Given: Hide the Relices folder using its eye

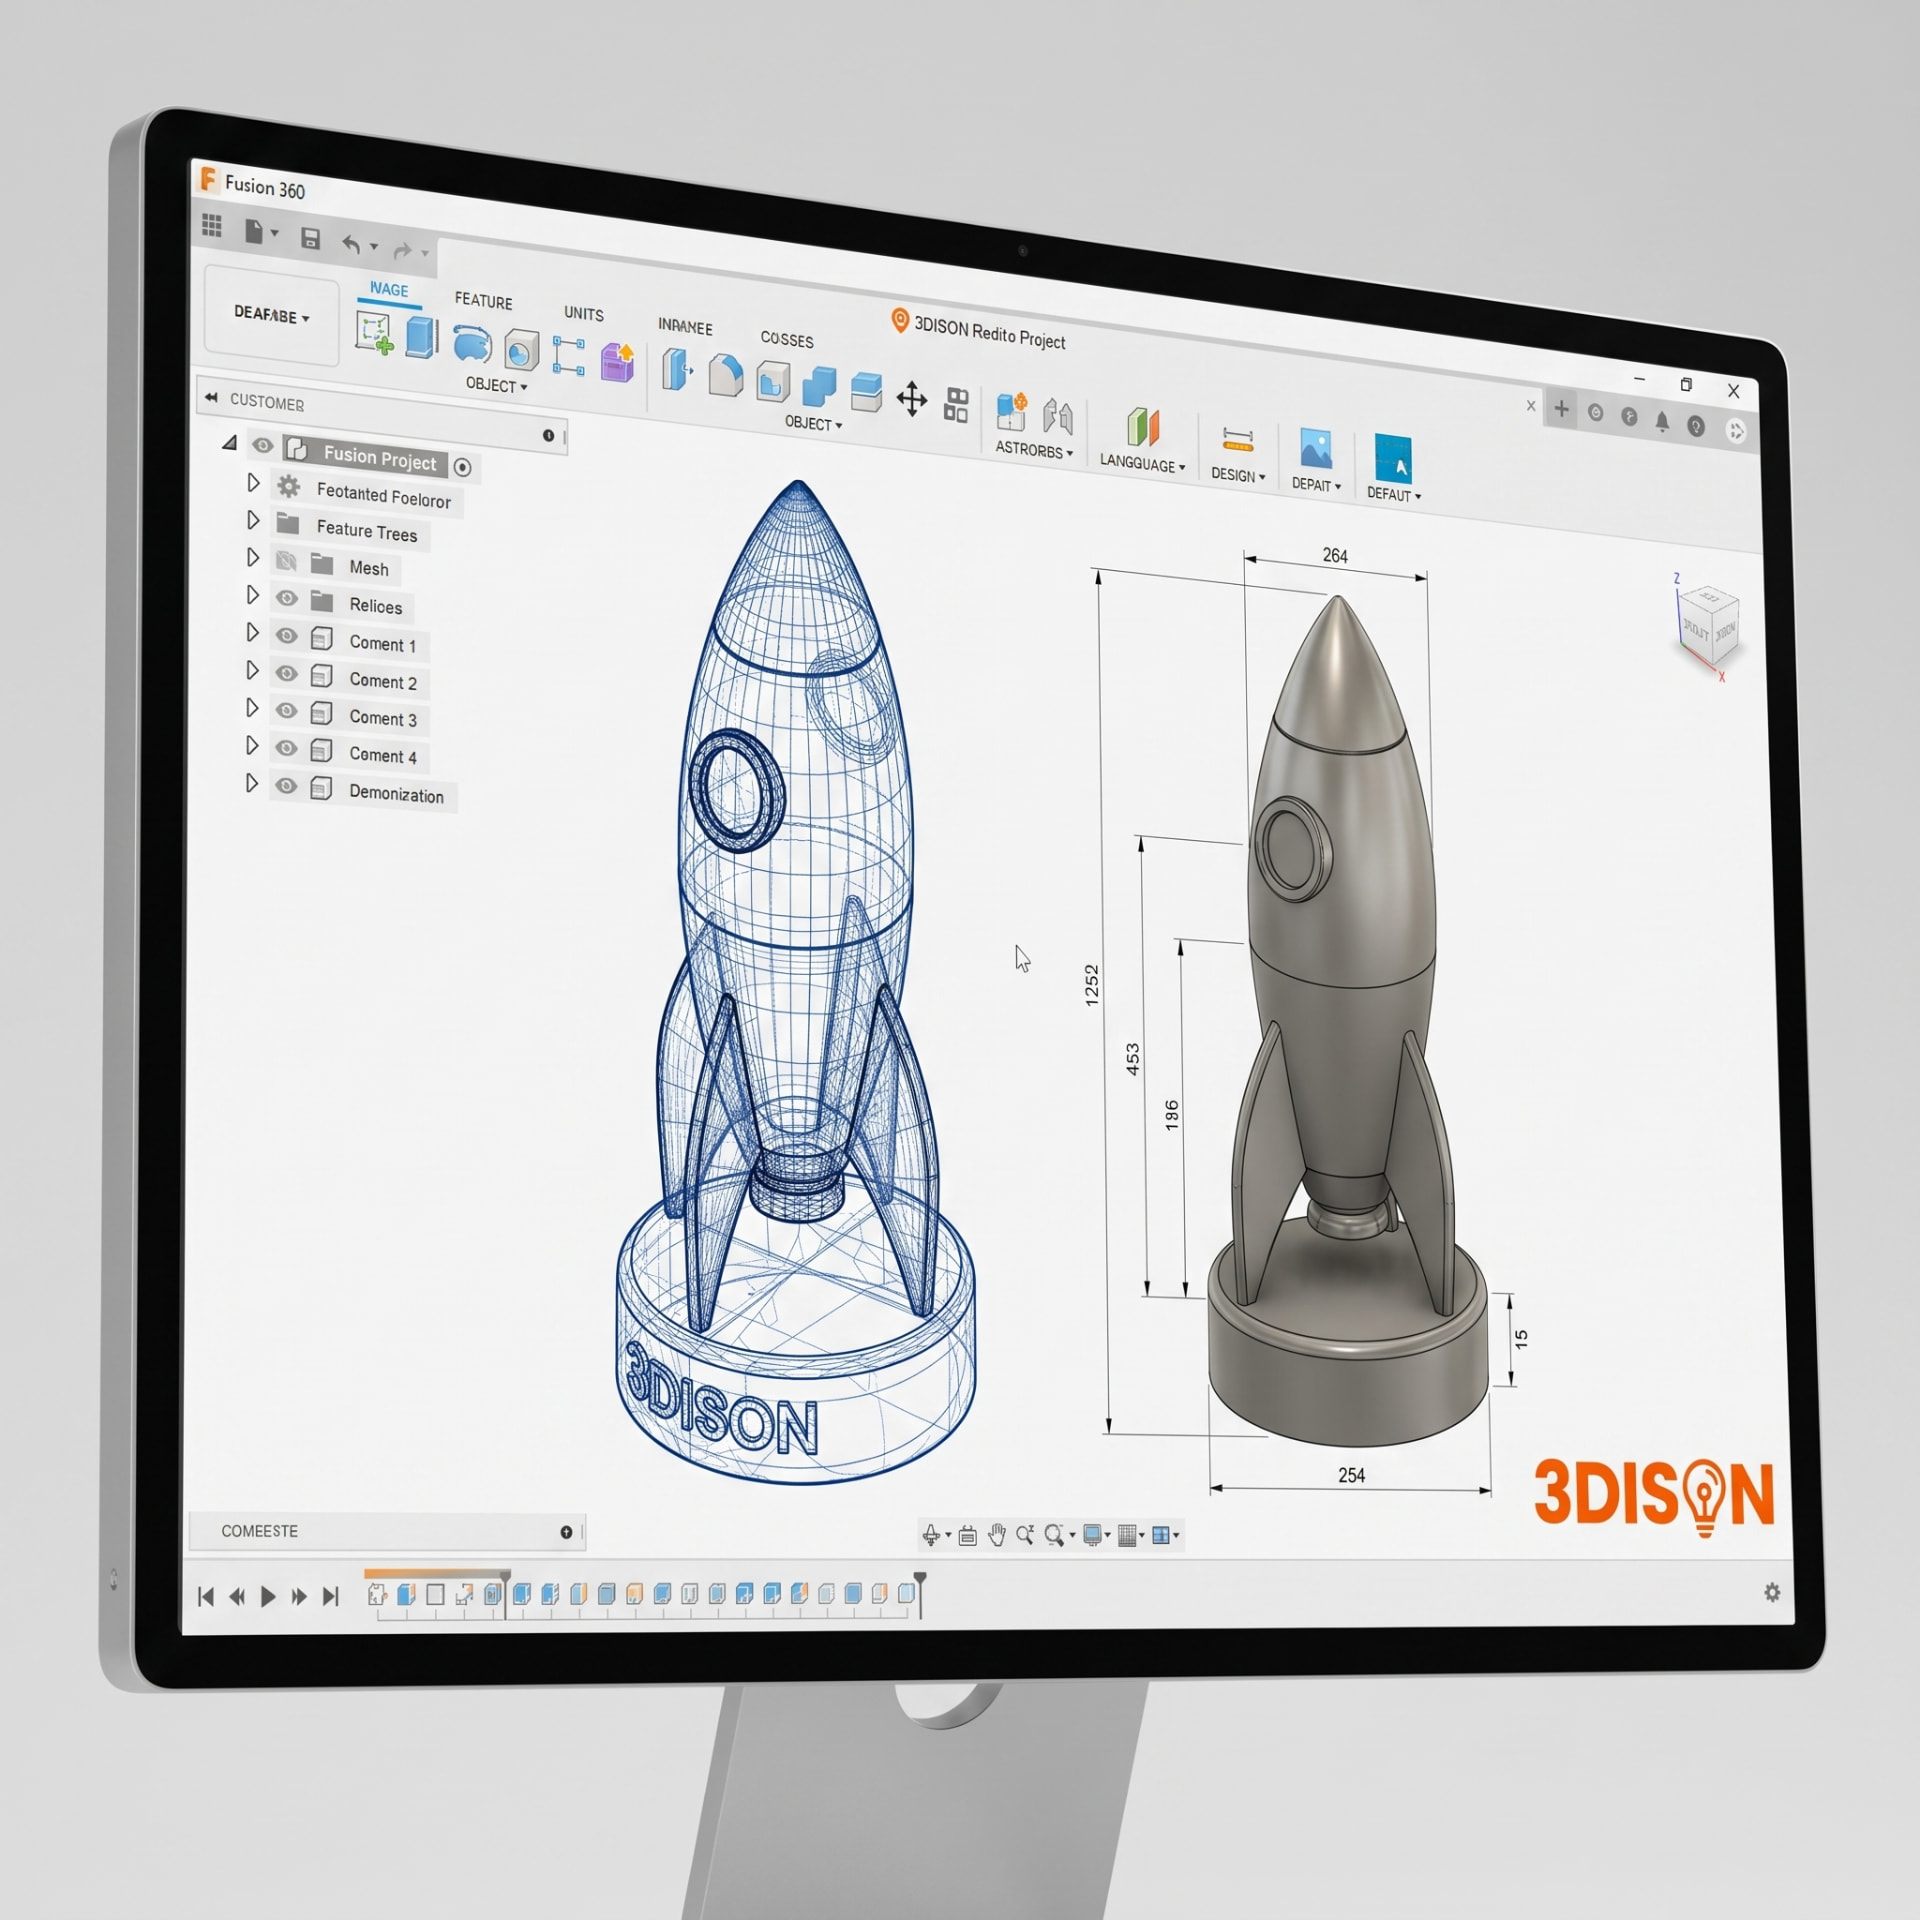Looking at the screenshot, I should 287,598.
